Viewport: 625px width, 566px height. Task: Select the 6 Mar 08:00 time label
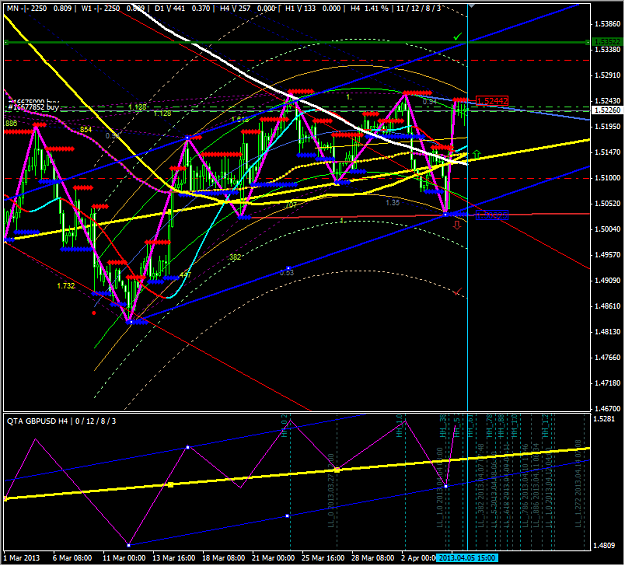pos(72,558)
